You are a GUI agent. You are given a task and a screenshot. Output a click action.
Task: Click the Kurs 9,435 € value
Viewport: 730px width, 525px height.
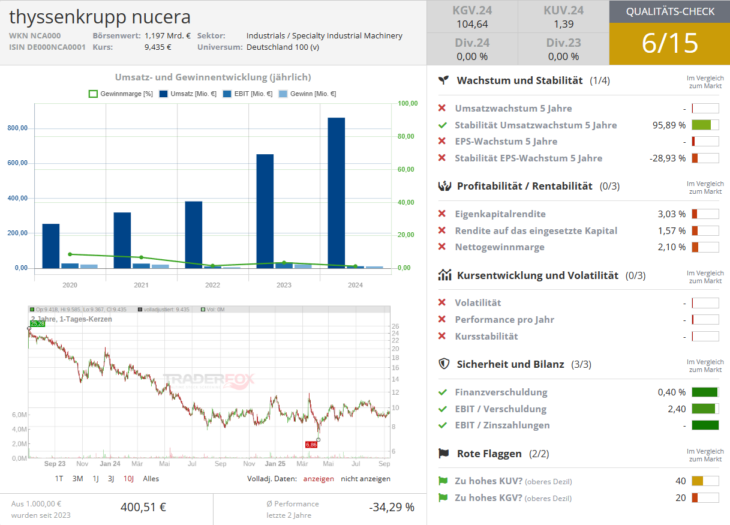[158, 47]
